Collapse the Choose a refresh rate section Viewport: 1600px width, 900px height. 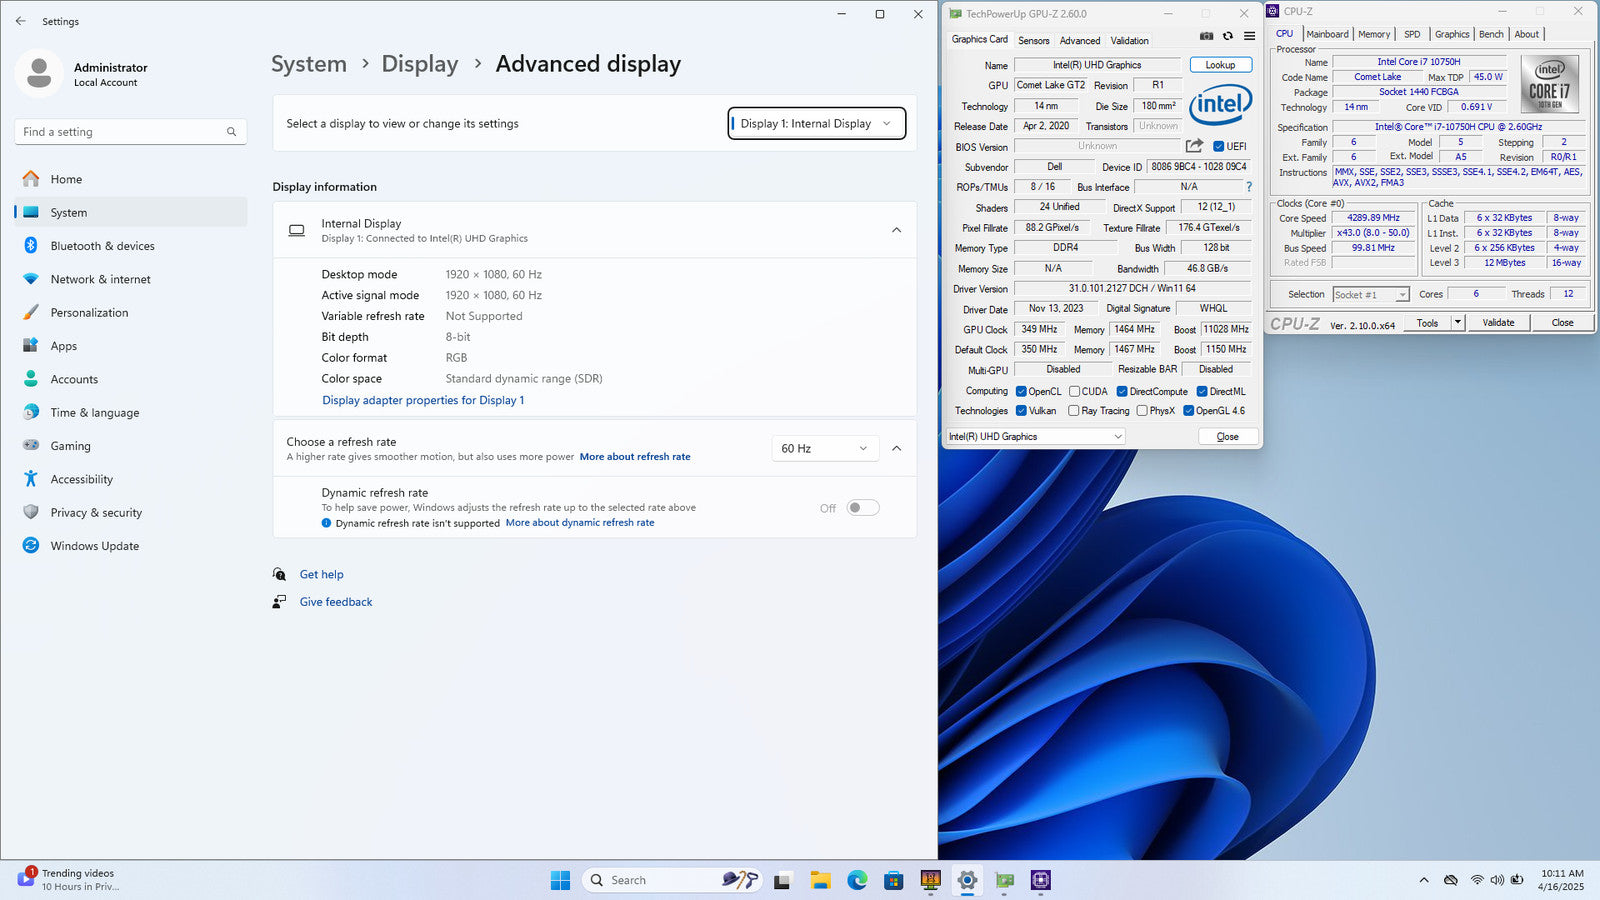click(896, 449)
